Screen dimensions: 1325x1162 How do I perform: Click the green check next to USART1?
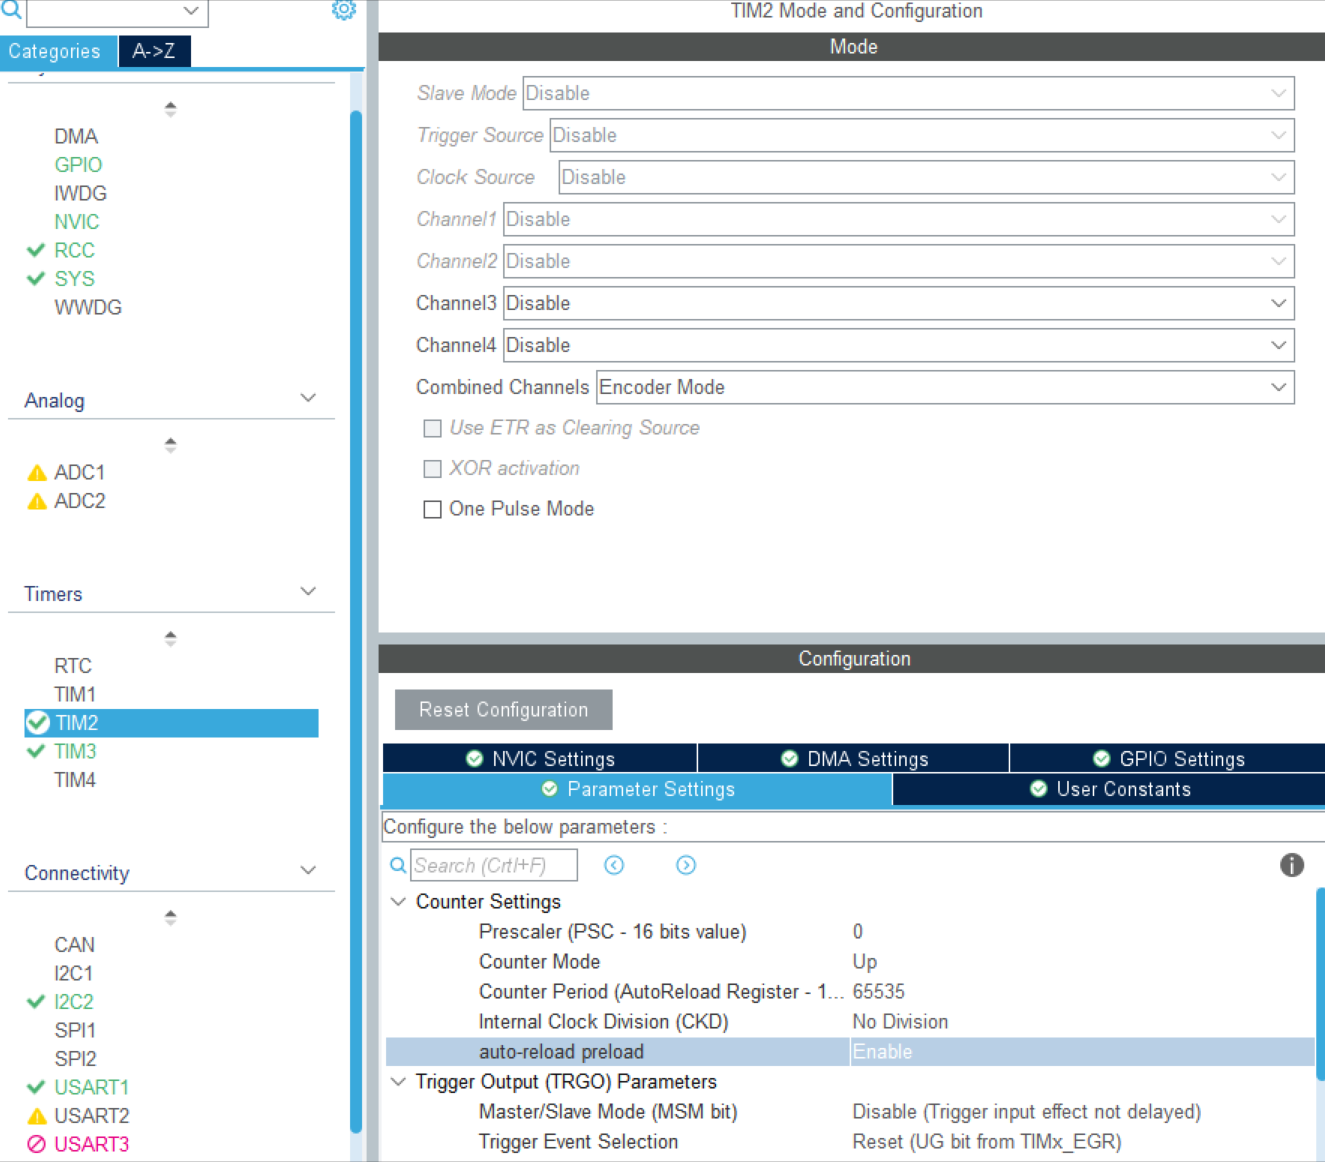pyautogui.click(x=36, y=1087)
